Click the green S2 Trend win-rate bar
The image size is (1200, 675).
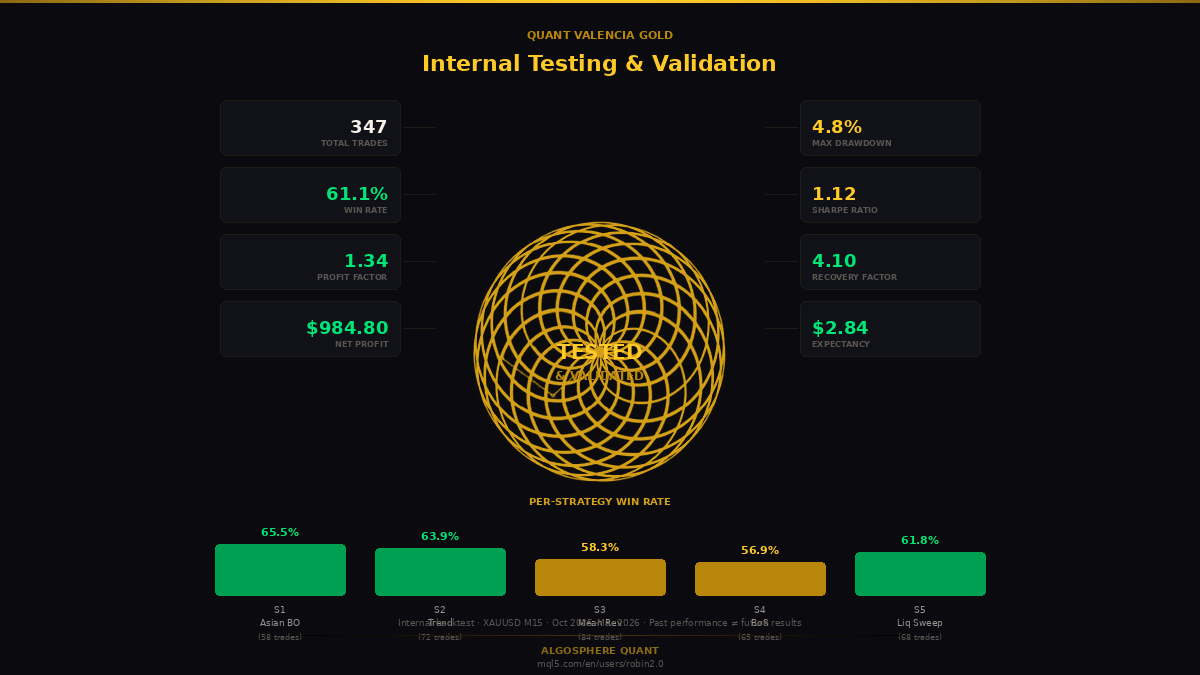tap(440, 572)
